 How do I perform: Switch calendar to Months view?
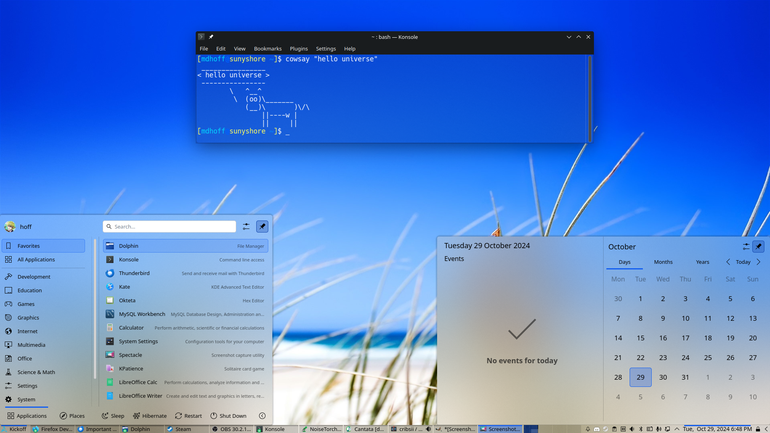pos(663,262)
